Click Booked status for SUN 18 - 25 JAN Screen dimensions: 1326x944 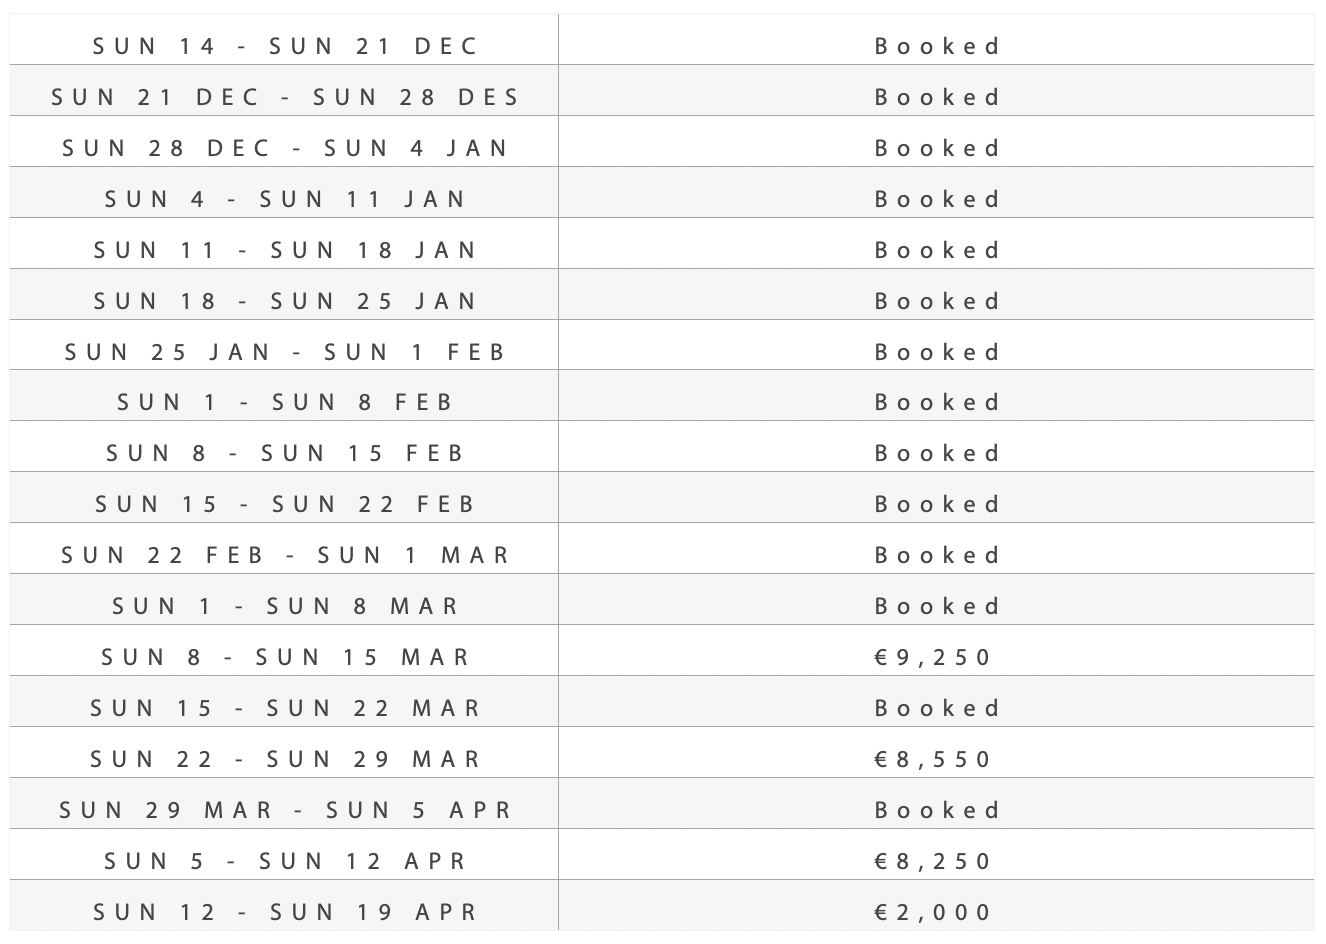click(937, 301)
